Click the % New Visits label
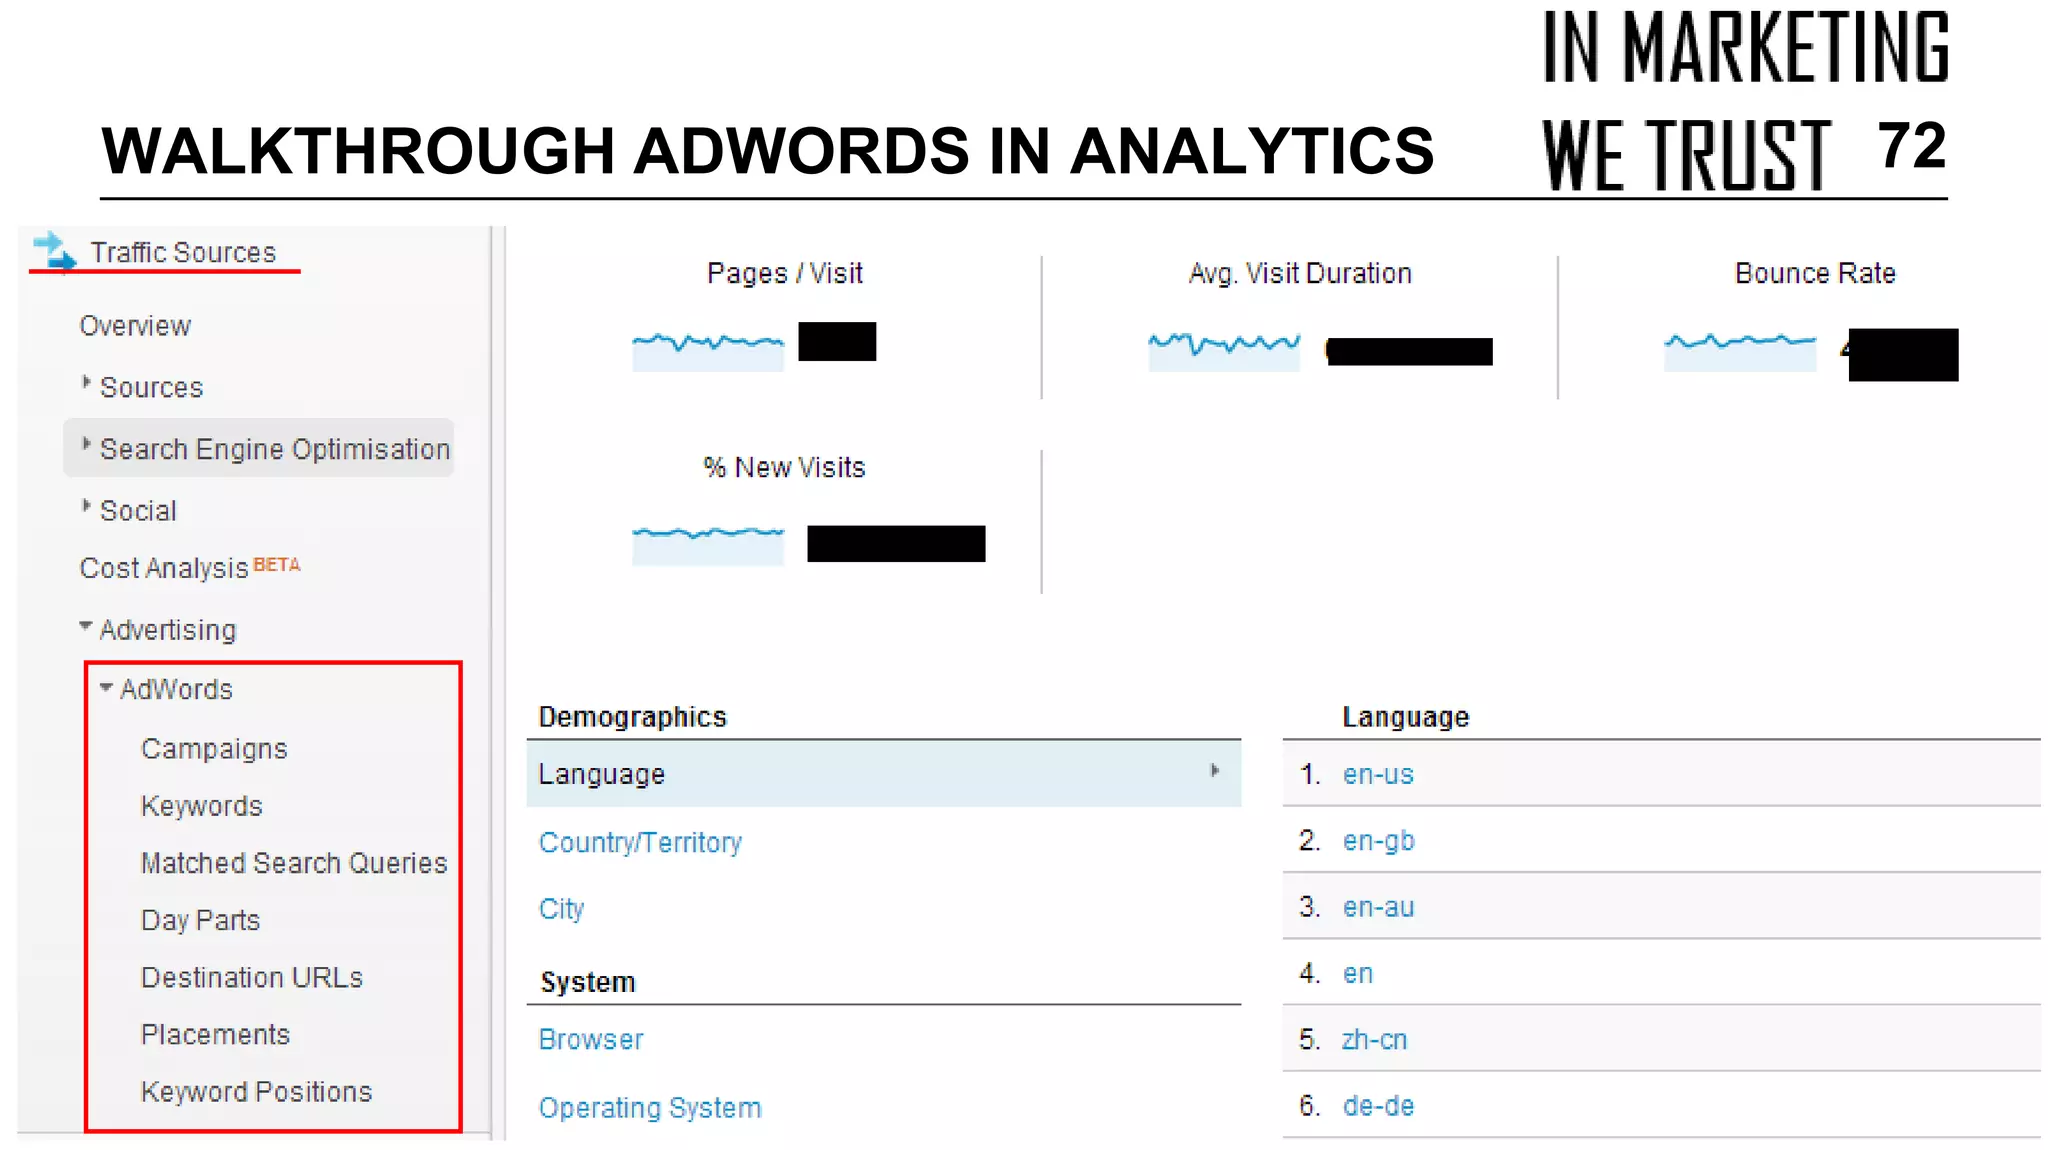Image resolution: width=2048 pixels, height=1150 pixels. (784, 467)
